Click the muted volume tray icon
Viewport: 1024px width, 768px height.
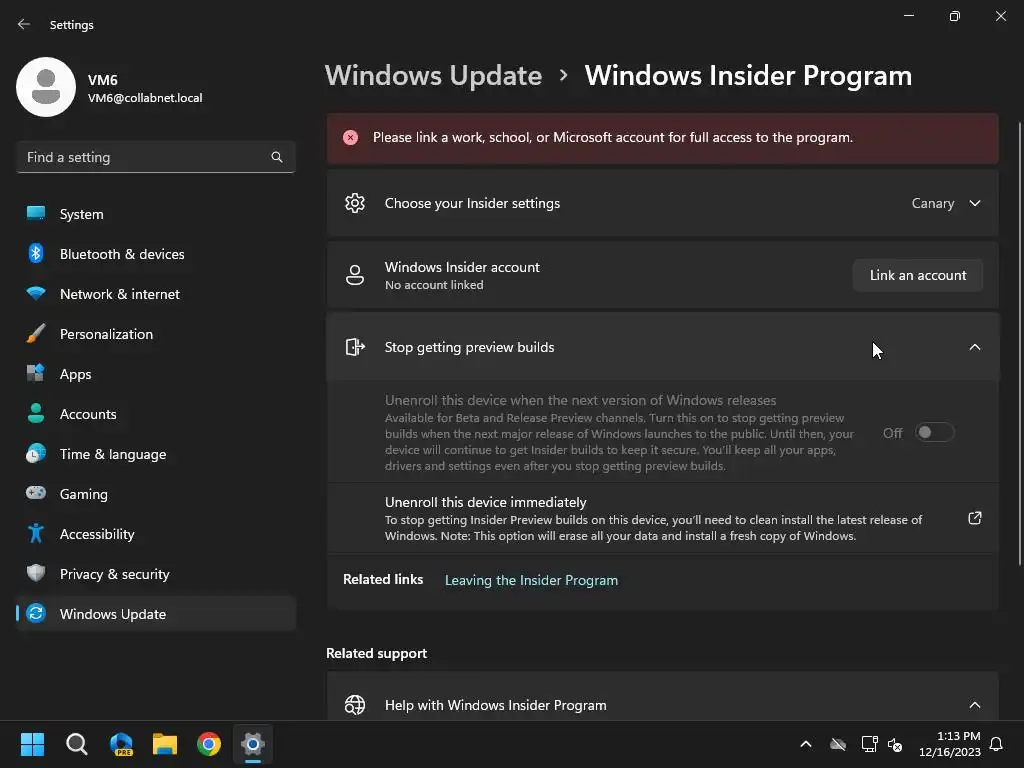pos(895,744)
